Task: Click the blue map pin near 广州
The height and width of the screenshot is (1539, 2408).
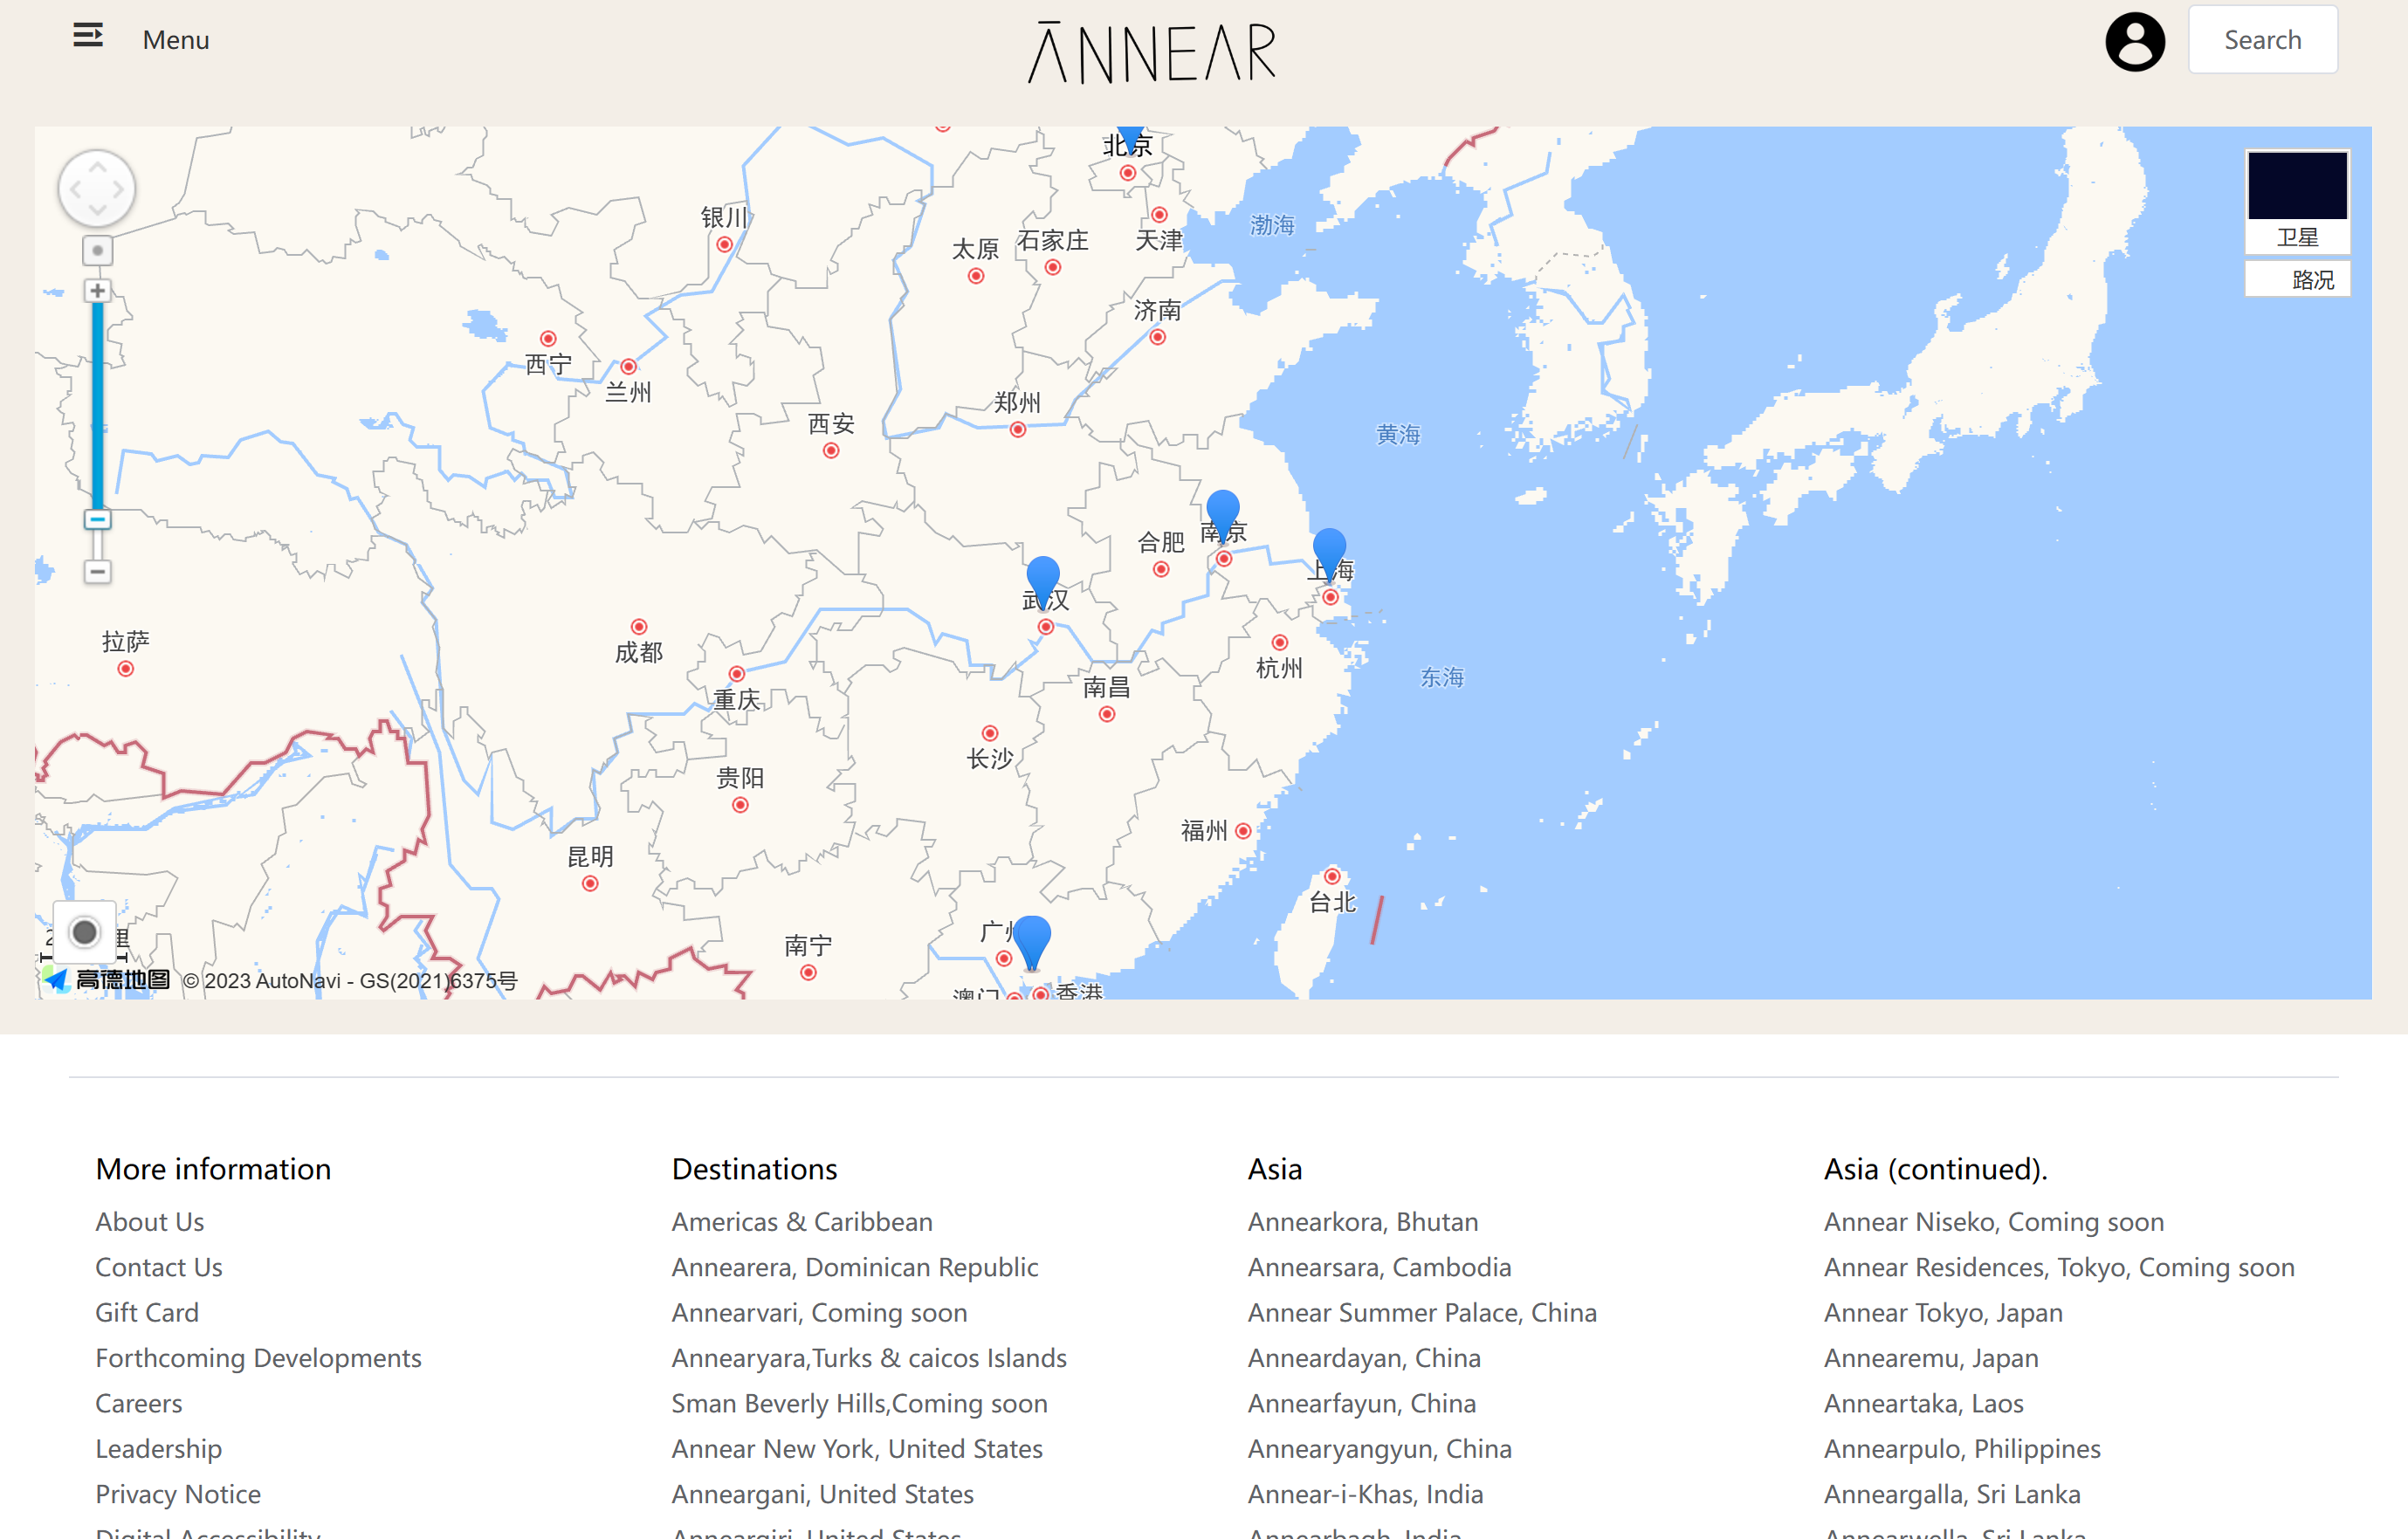Action: coord(1031,942)
